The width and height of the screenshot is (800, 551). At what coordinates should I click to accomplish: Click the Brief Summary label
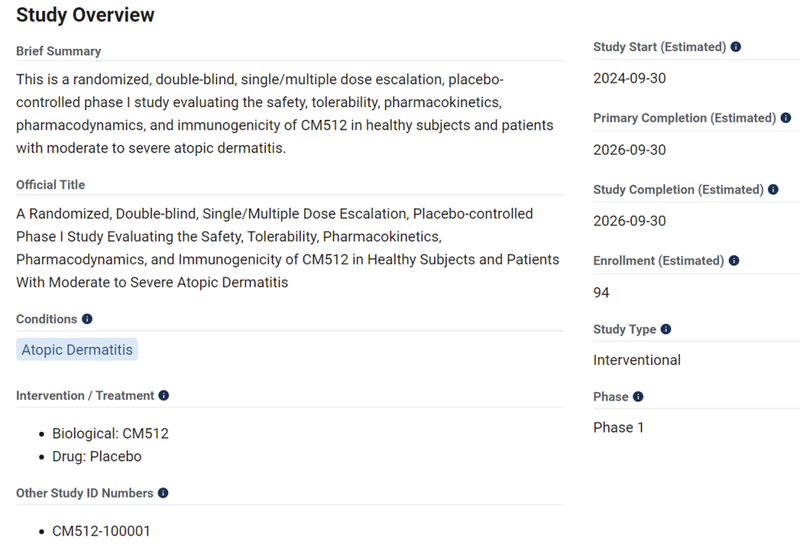[x=58, y=51]
